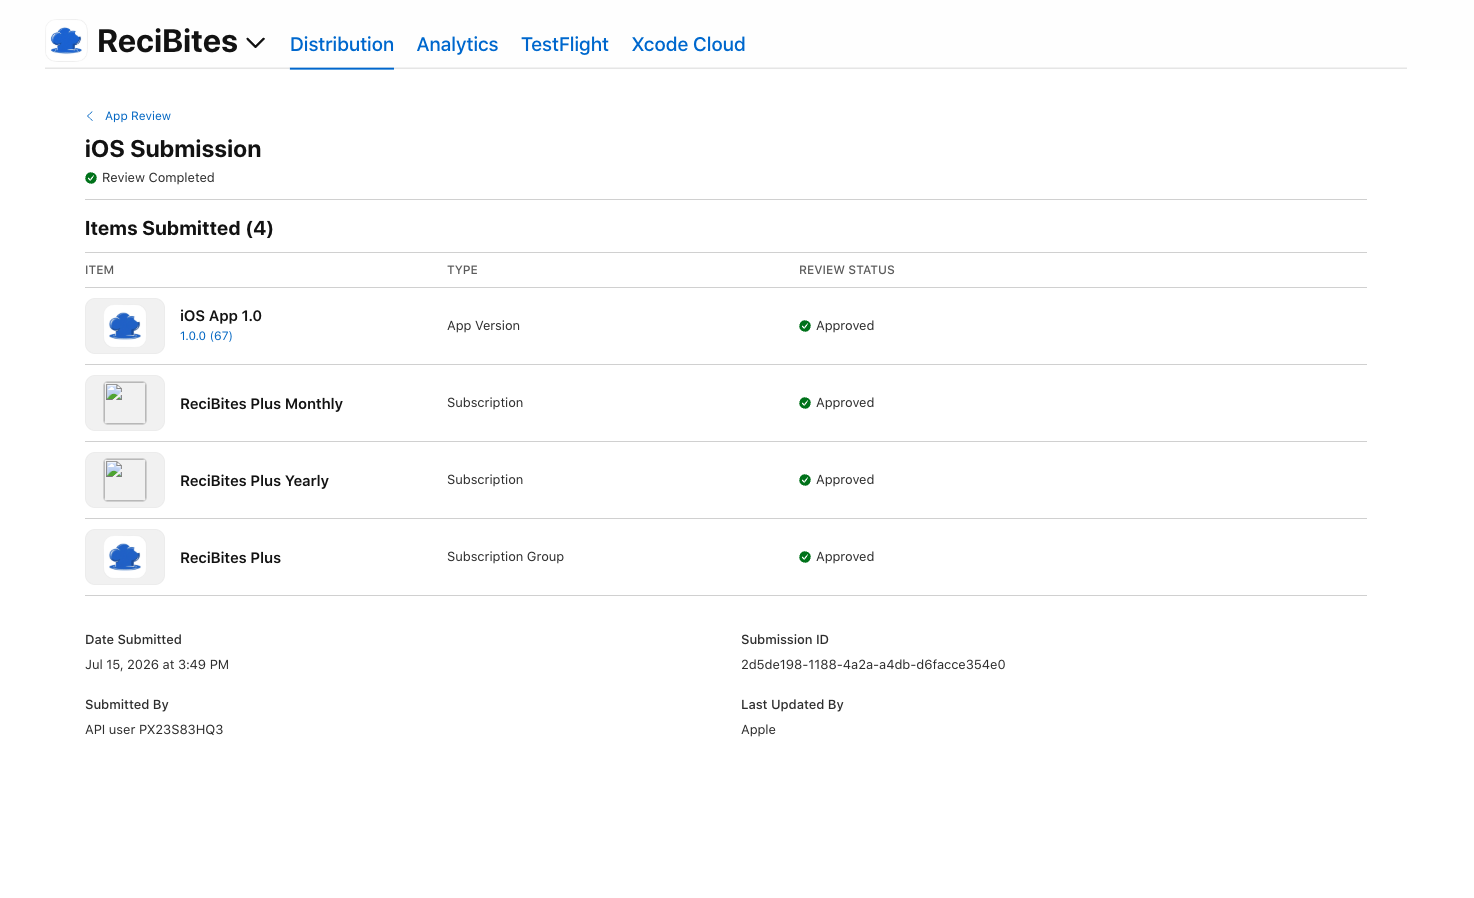
Task: Click the ReciBites Plus Yearly image placeholder
Action: click(125, 480)
